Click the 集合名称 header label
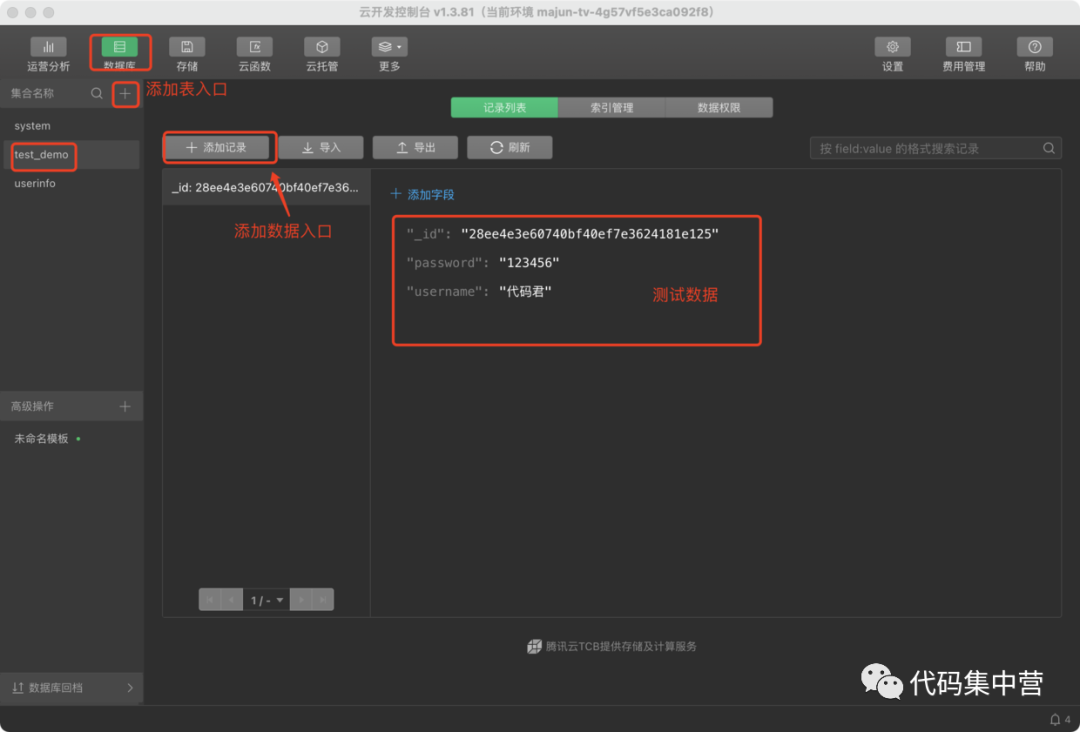This screenshot has width=1080, height=732. pyautogui.click(x=32, y=93)
